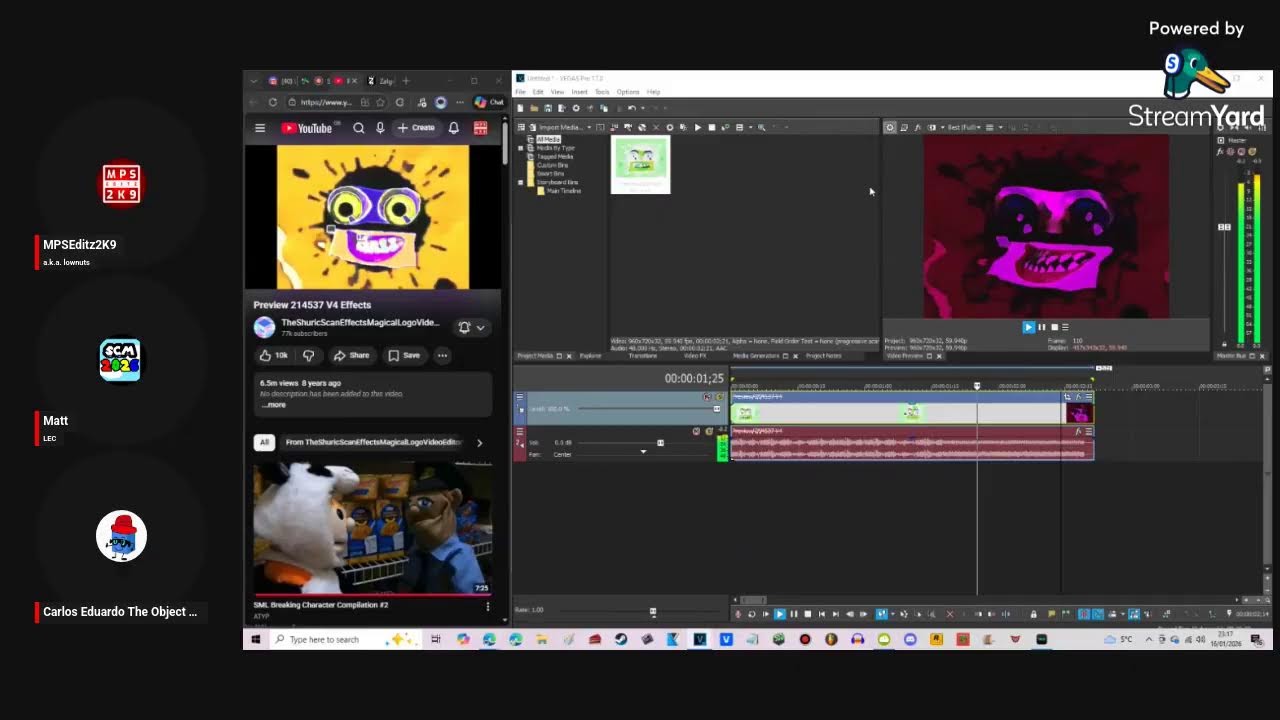Select the All filter chip
Screen dimensions: 1280x720
click(264, 442)
